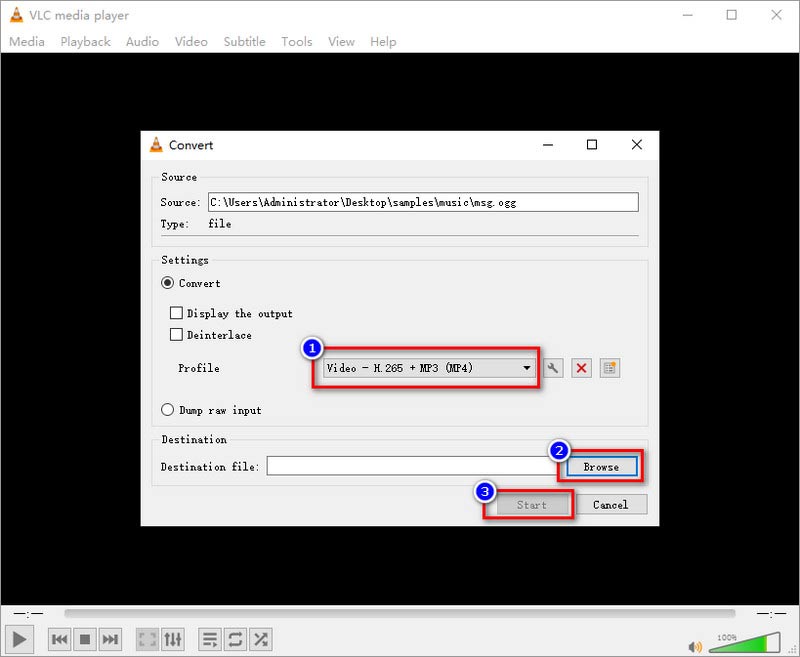Open the Tools menu

click(x=296, y=42)
